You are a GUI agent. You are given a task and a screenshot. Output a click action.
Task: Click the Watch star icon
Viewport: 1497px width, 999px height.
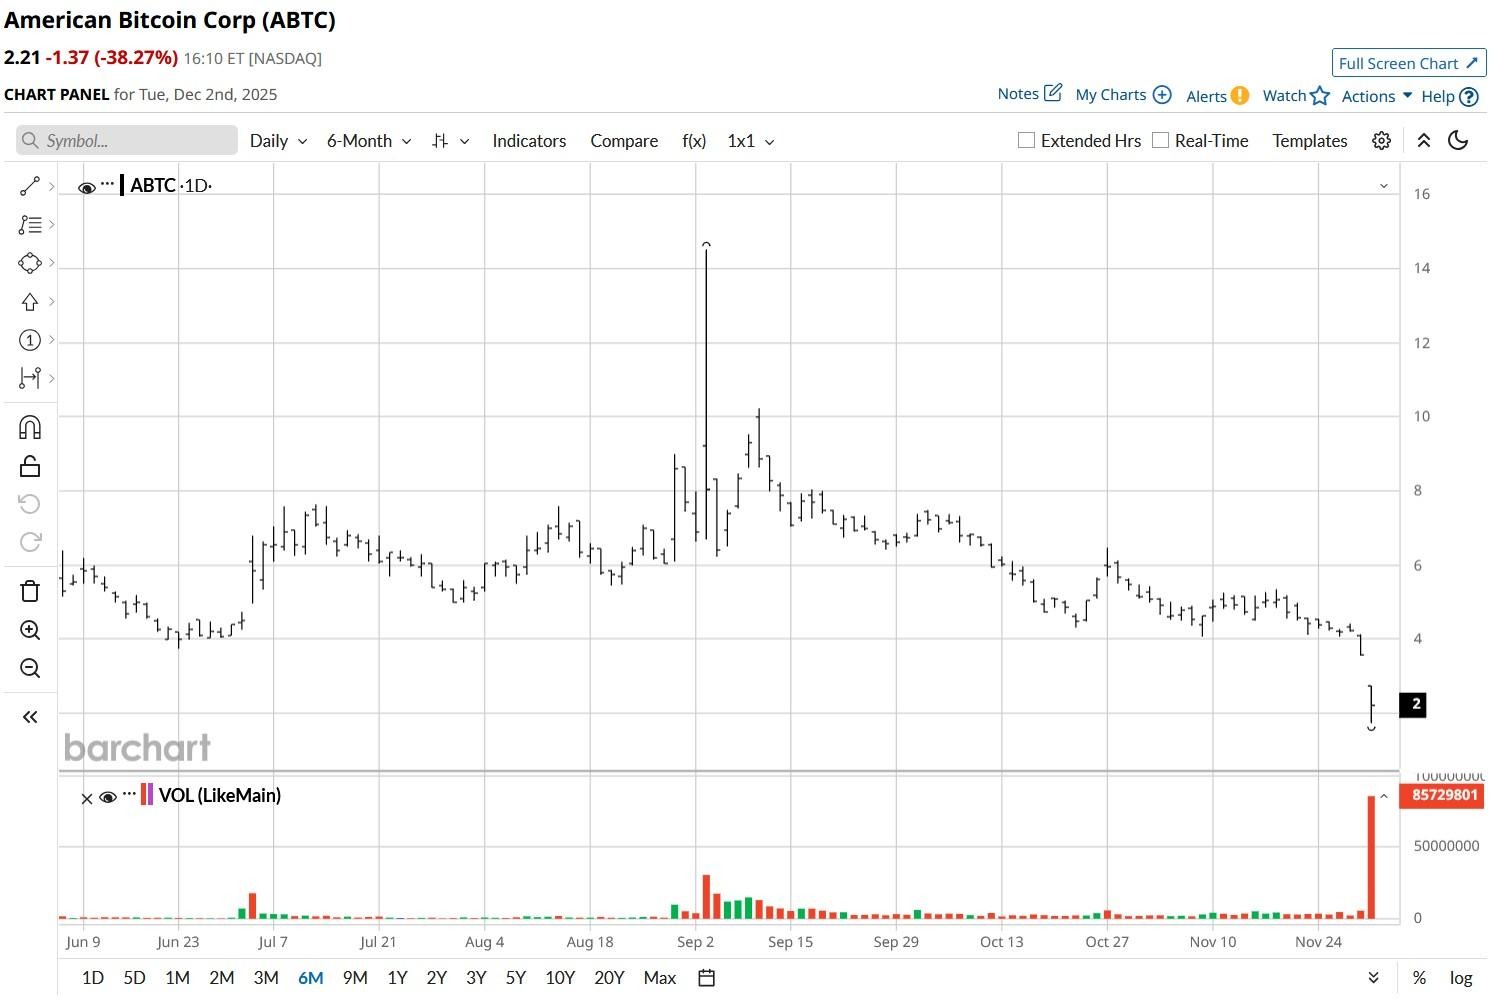(1320, 95)
